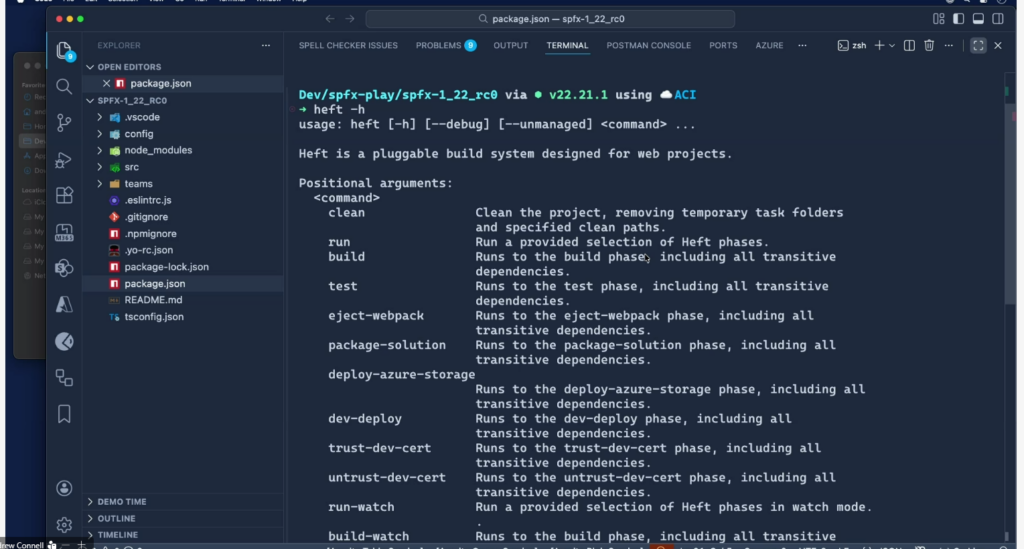Open tsconfig.json in the explorer
The image size is (1024, 549).
coord(153,317)
